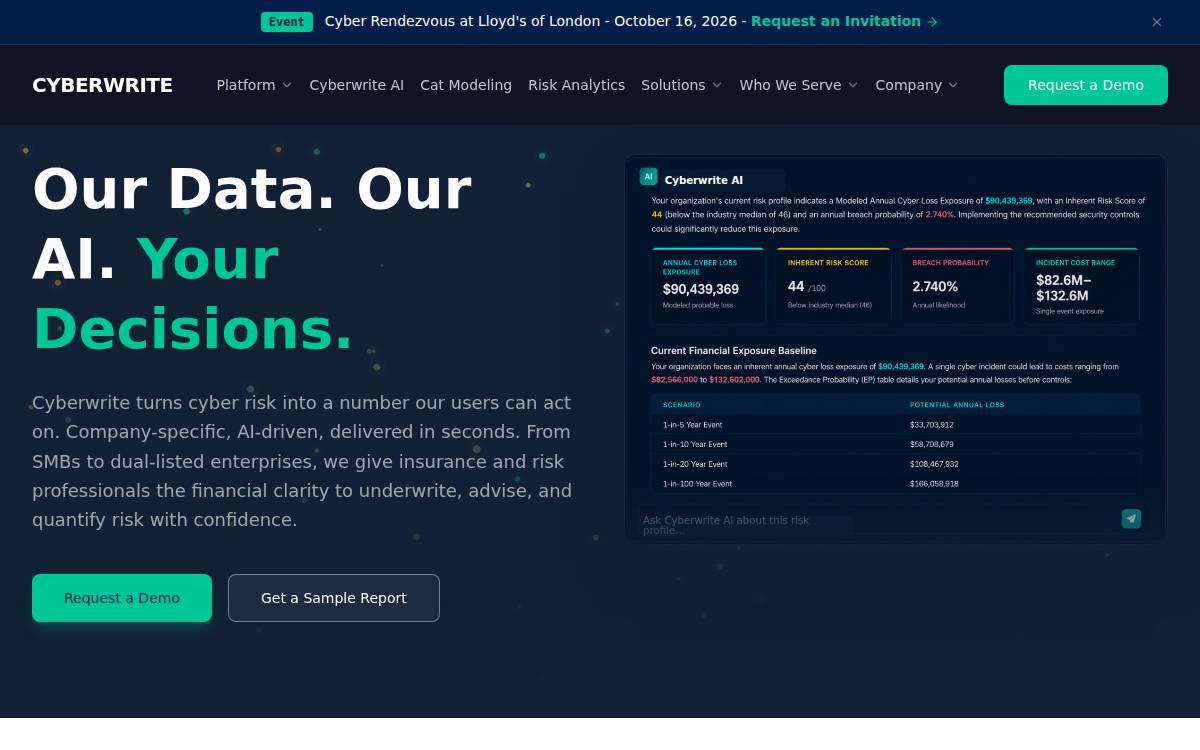The width and height of the screenshot is (1200, 750).
Task: Click the Request an Invitation link
Action: (x=844, y=21)
